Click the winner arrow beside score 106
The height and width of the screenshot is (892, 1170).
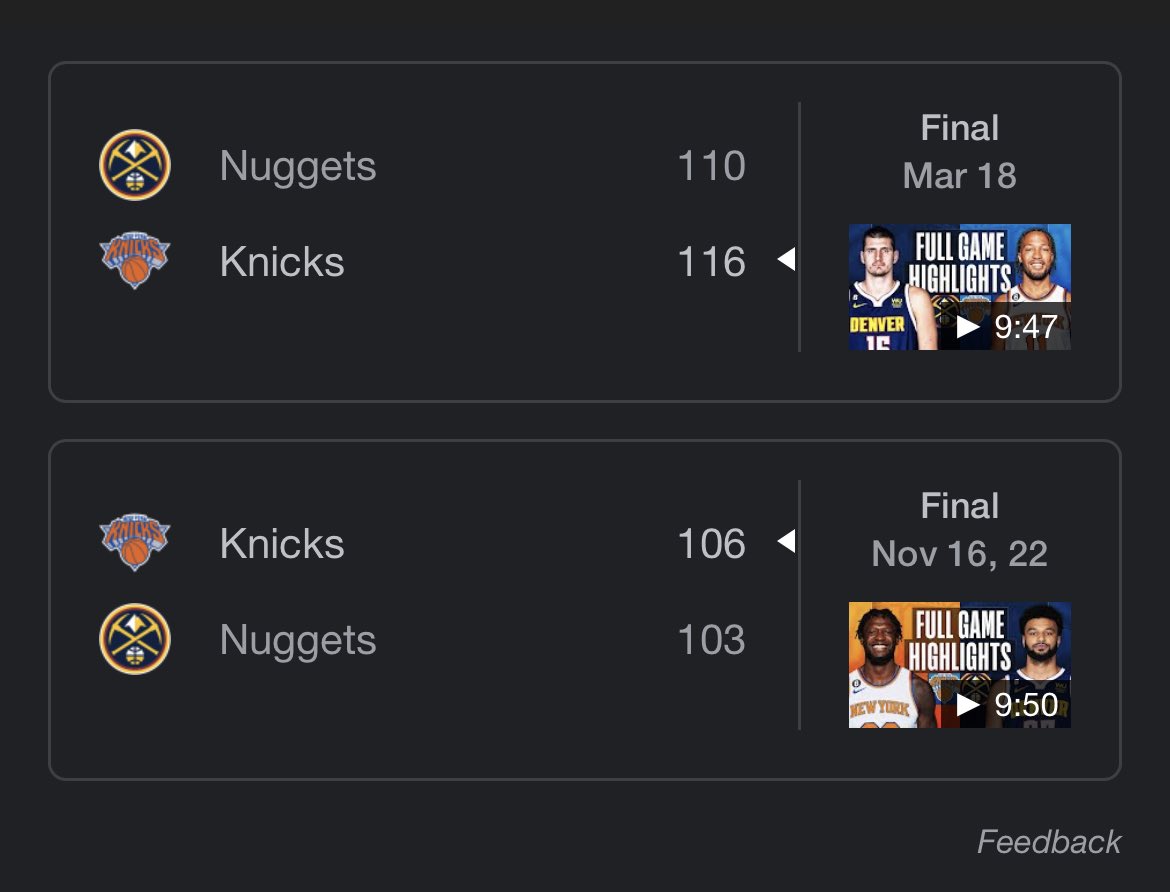[786, 543]
